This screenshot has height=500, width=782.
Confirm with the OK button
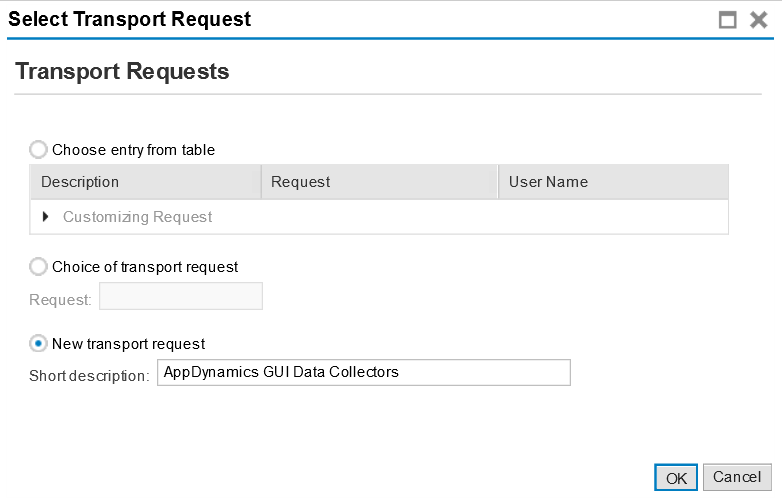click(x=676, y=478)
